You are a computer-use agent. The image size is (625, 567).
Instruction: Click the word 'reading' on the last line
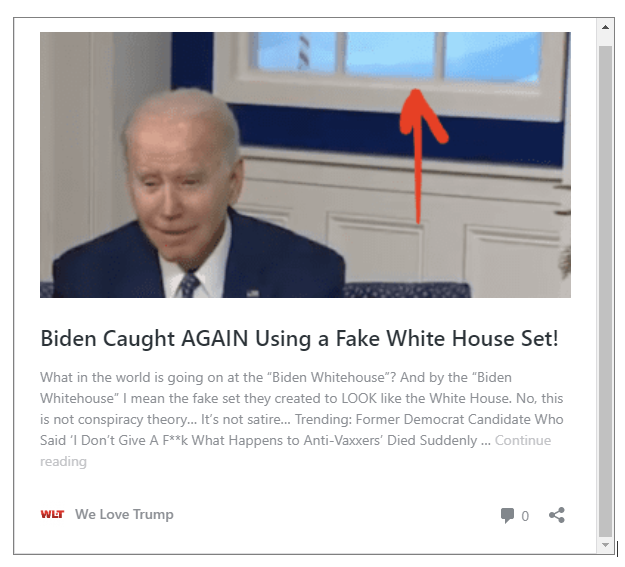(63, 461)
